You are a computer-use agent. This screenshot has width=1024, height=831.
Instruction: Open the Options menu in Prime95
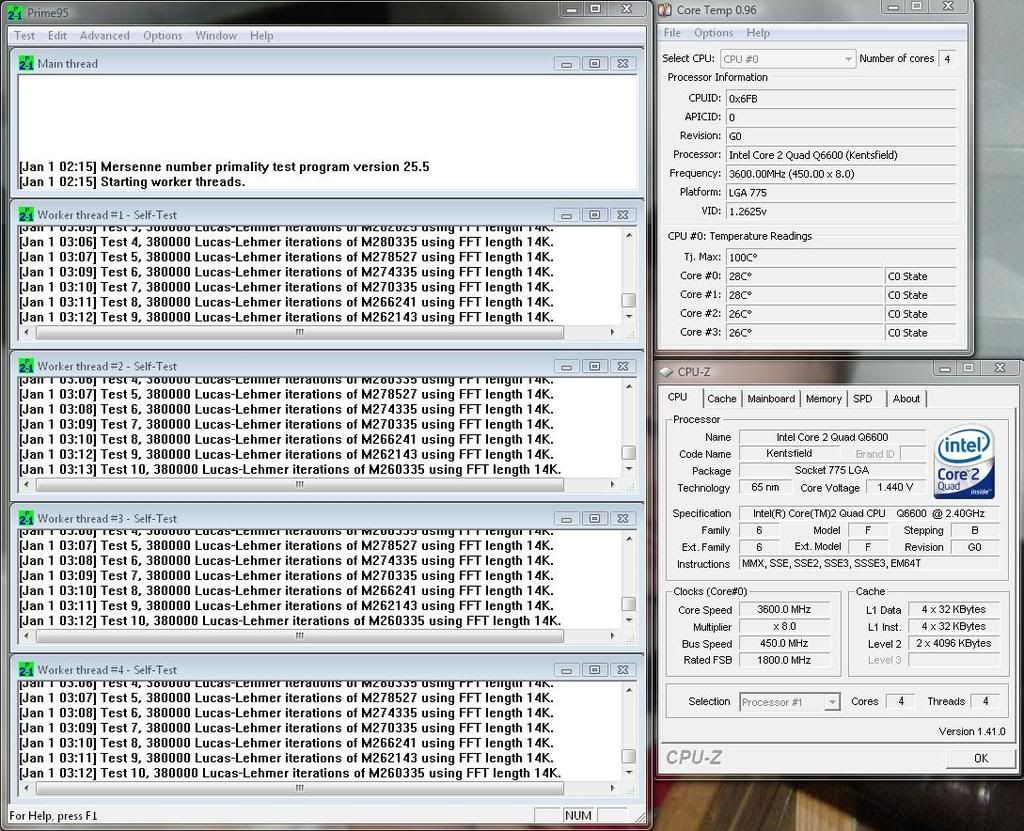tap(163, 36)
